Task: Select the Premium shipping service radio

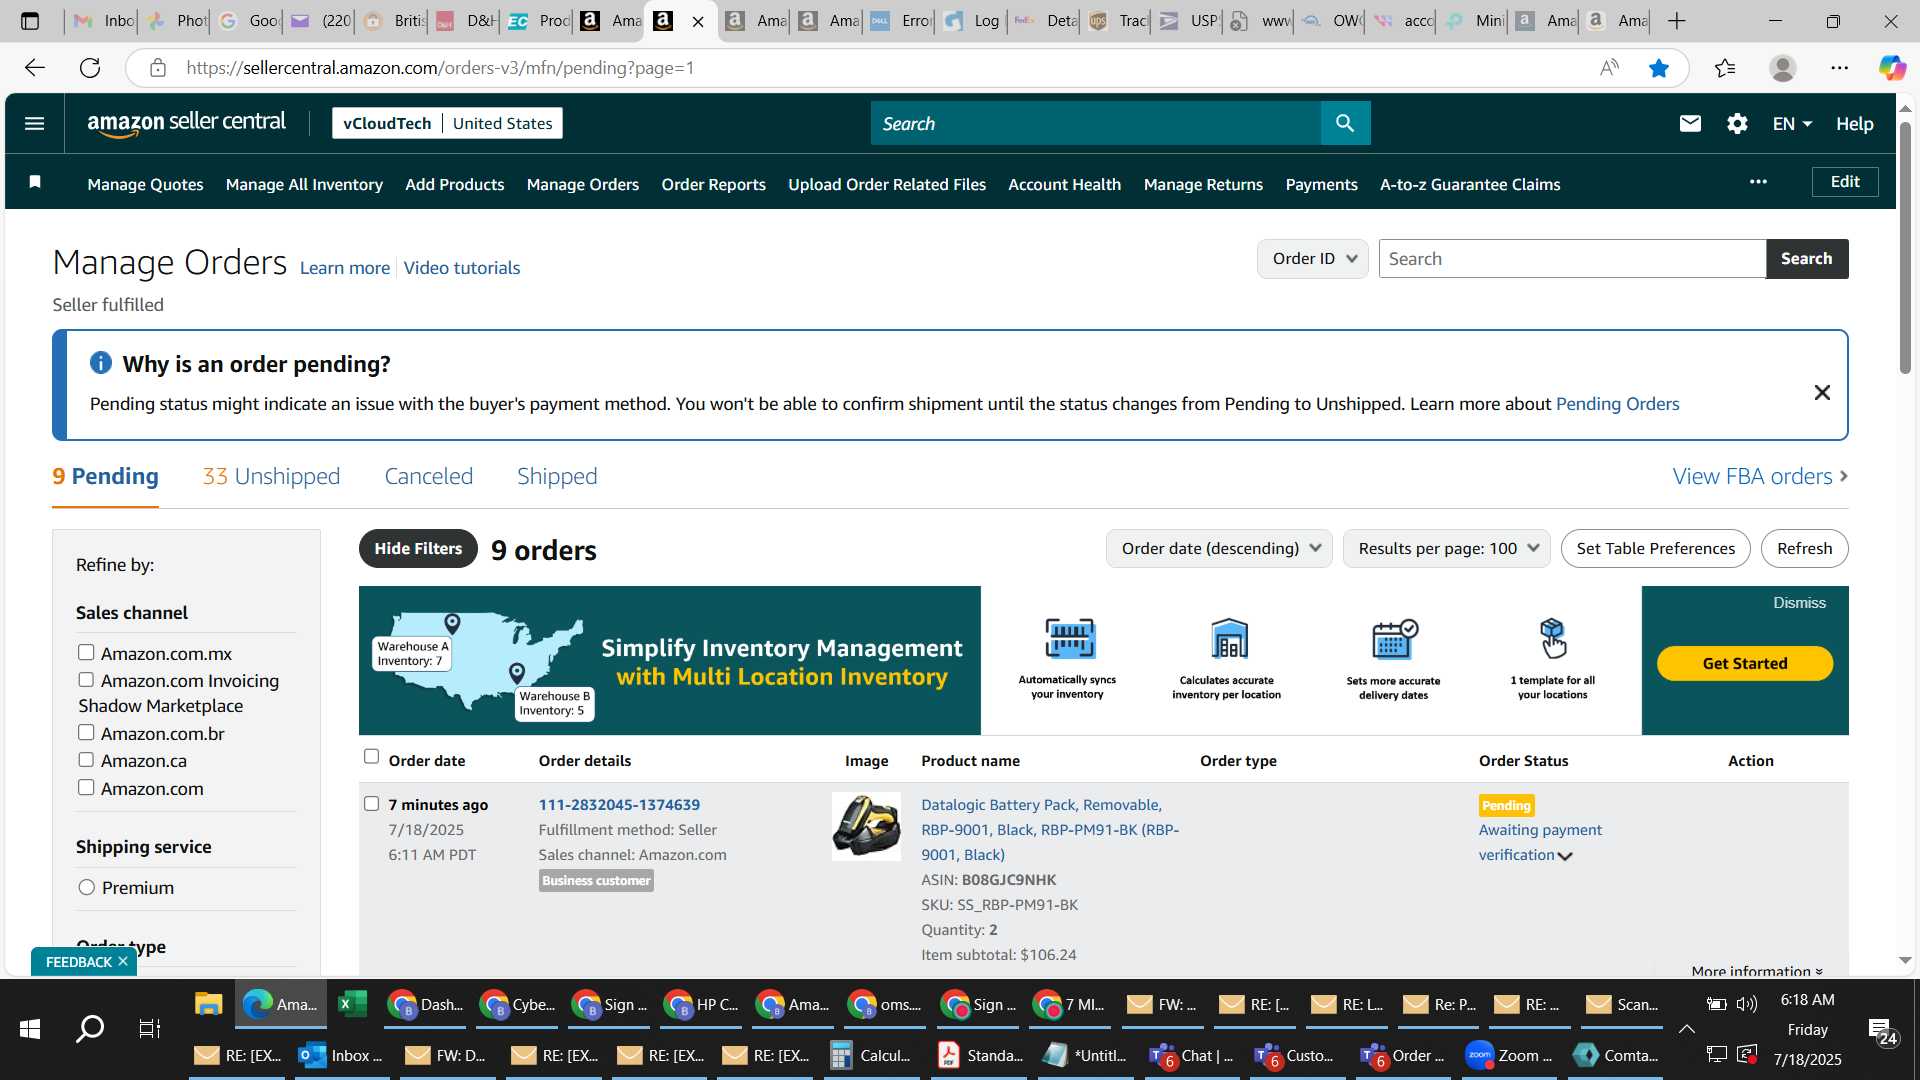Action: [x=87, y=887]
